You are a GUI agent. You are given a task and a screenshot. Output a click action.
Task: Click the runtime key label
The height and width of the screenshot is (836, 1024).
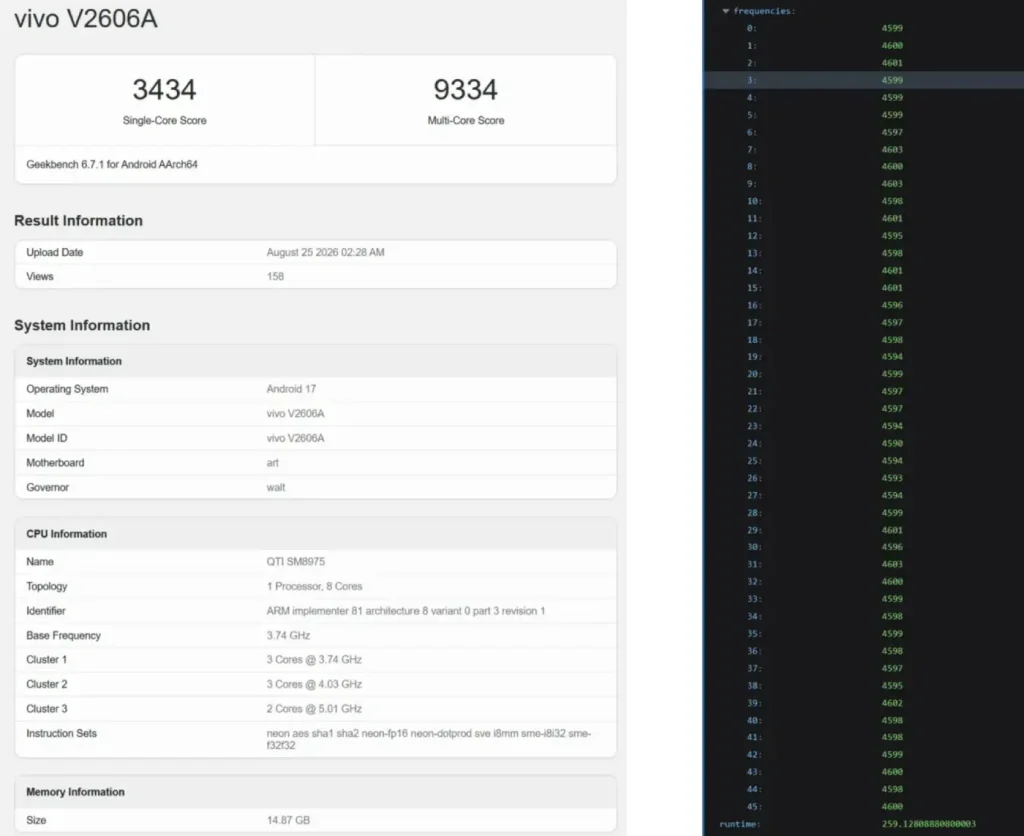pyautogui.click(x=740, y=824)
